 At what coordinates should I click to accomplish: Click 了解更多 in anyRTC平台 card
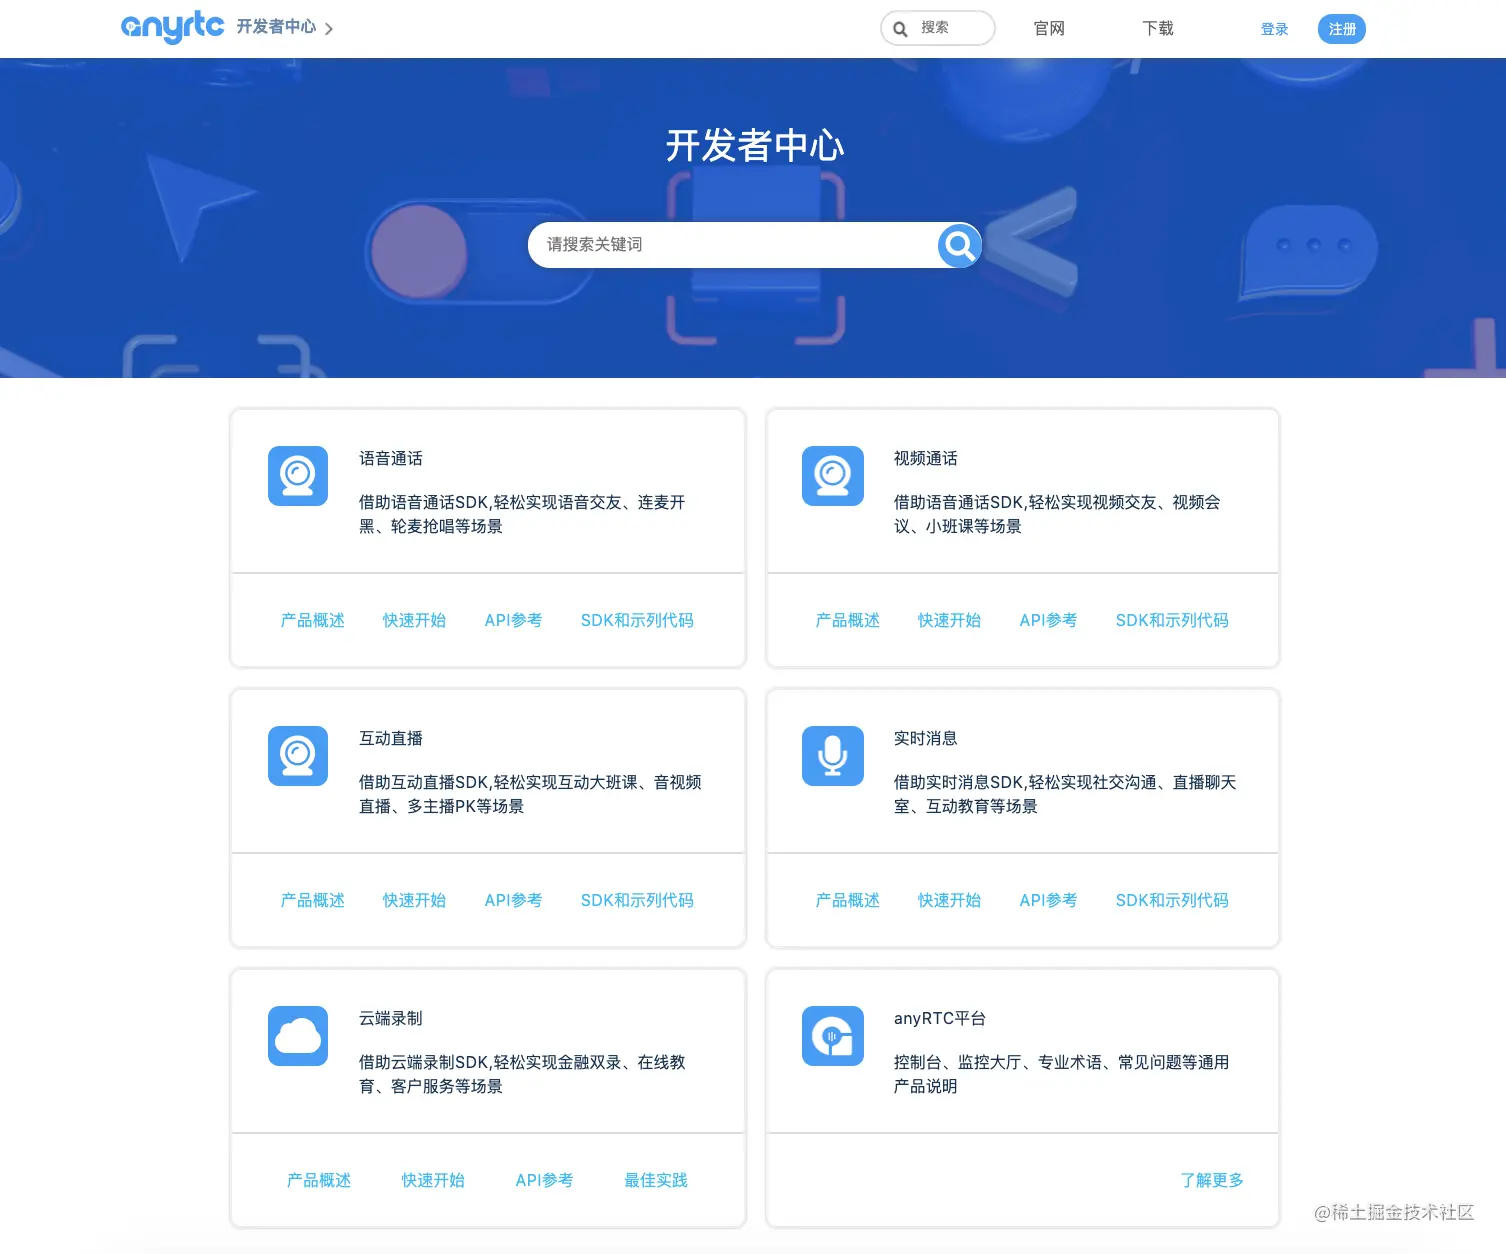[1212, 1180]
